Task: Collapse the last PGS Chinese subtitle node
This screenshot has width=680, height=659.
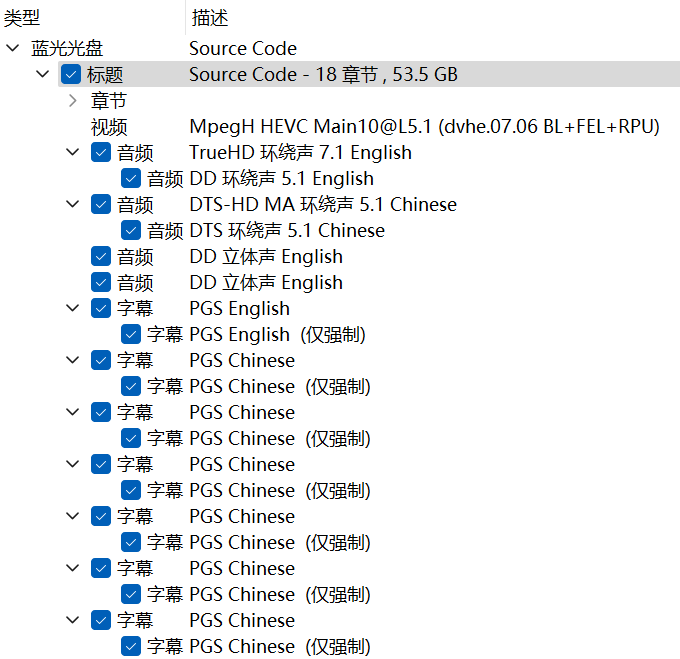Action: pos(72,620)
